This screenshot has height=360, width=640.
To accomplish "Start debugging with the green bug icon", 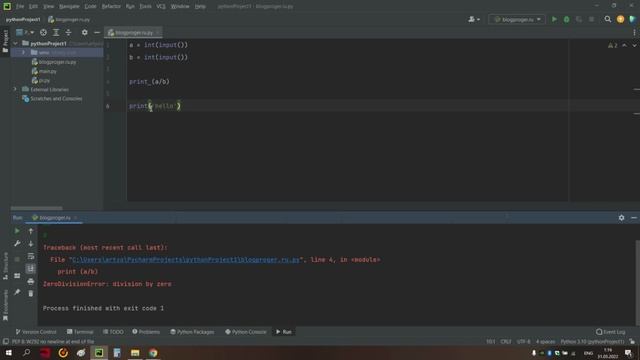I will tap(567, 19).
